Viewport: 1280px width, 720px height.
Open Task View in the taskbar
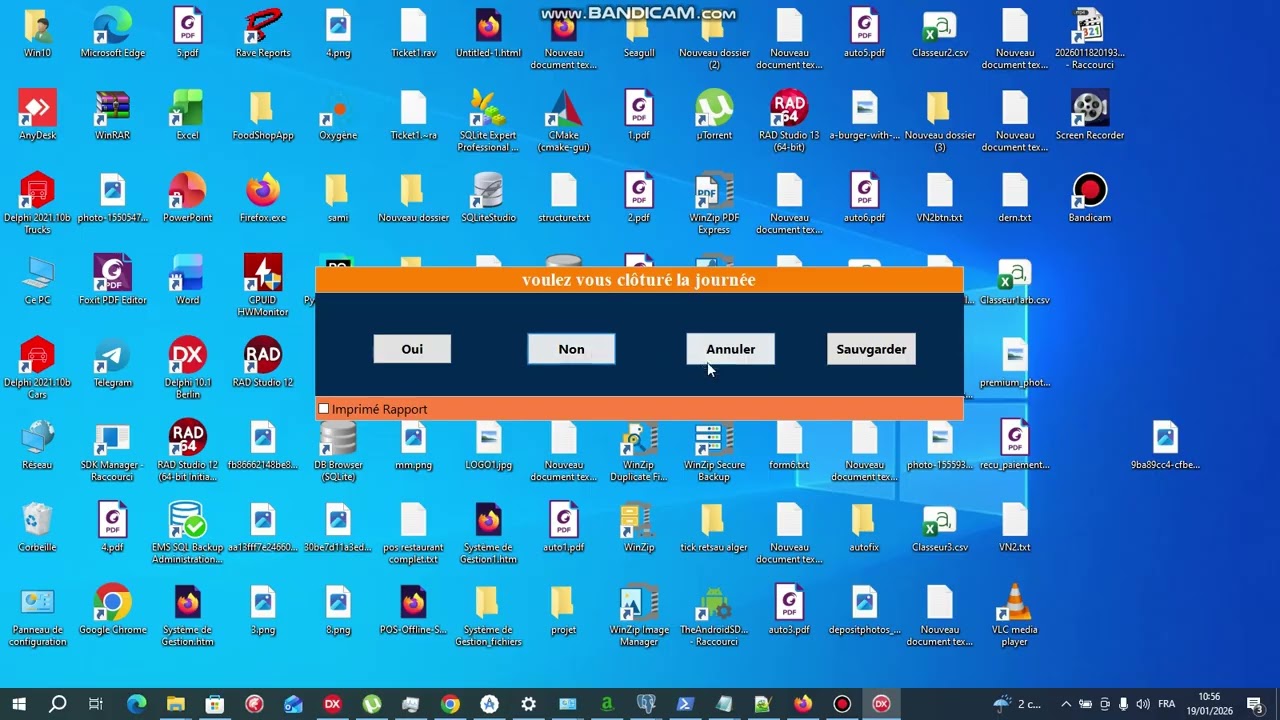point(96,704)
